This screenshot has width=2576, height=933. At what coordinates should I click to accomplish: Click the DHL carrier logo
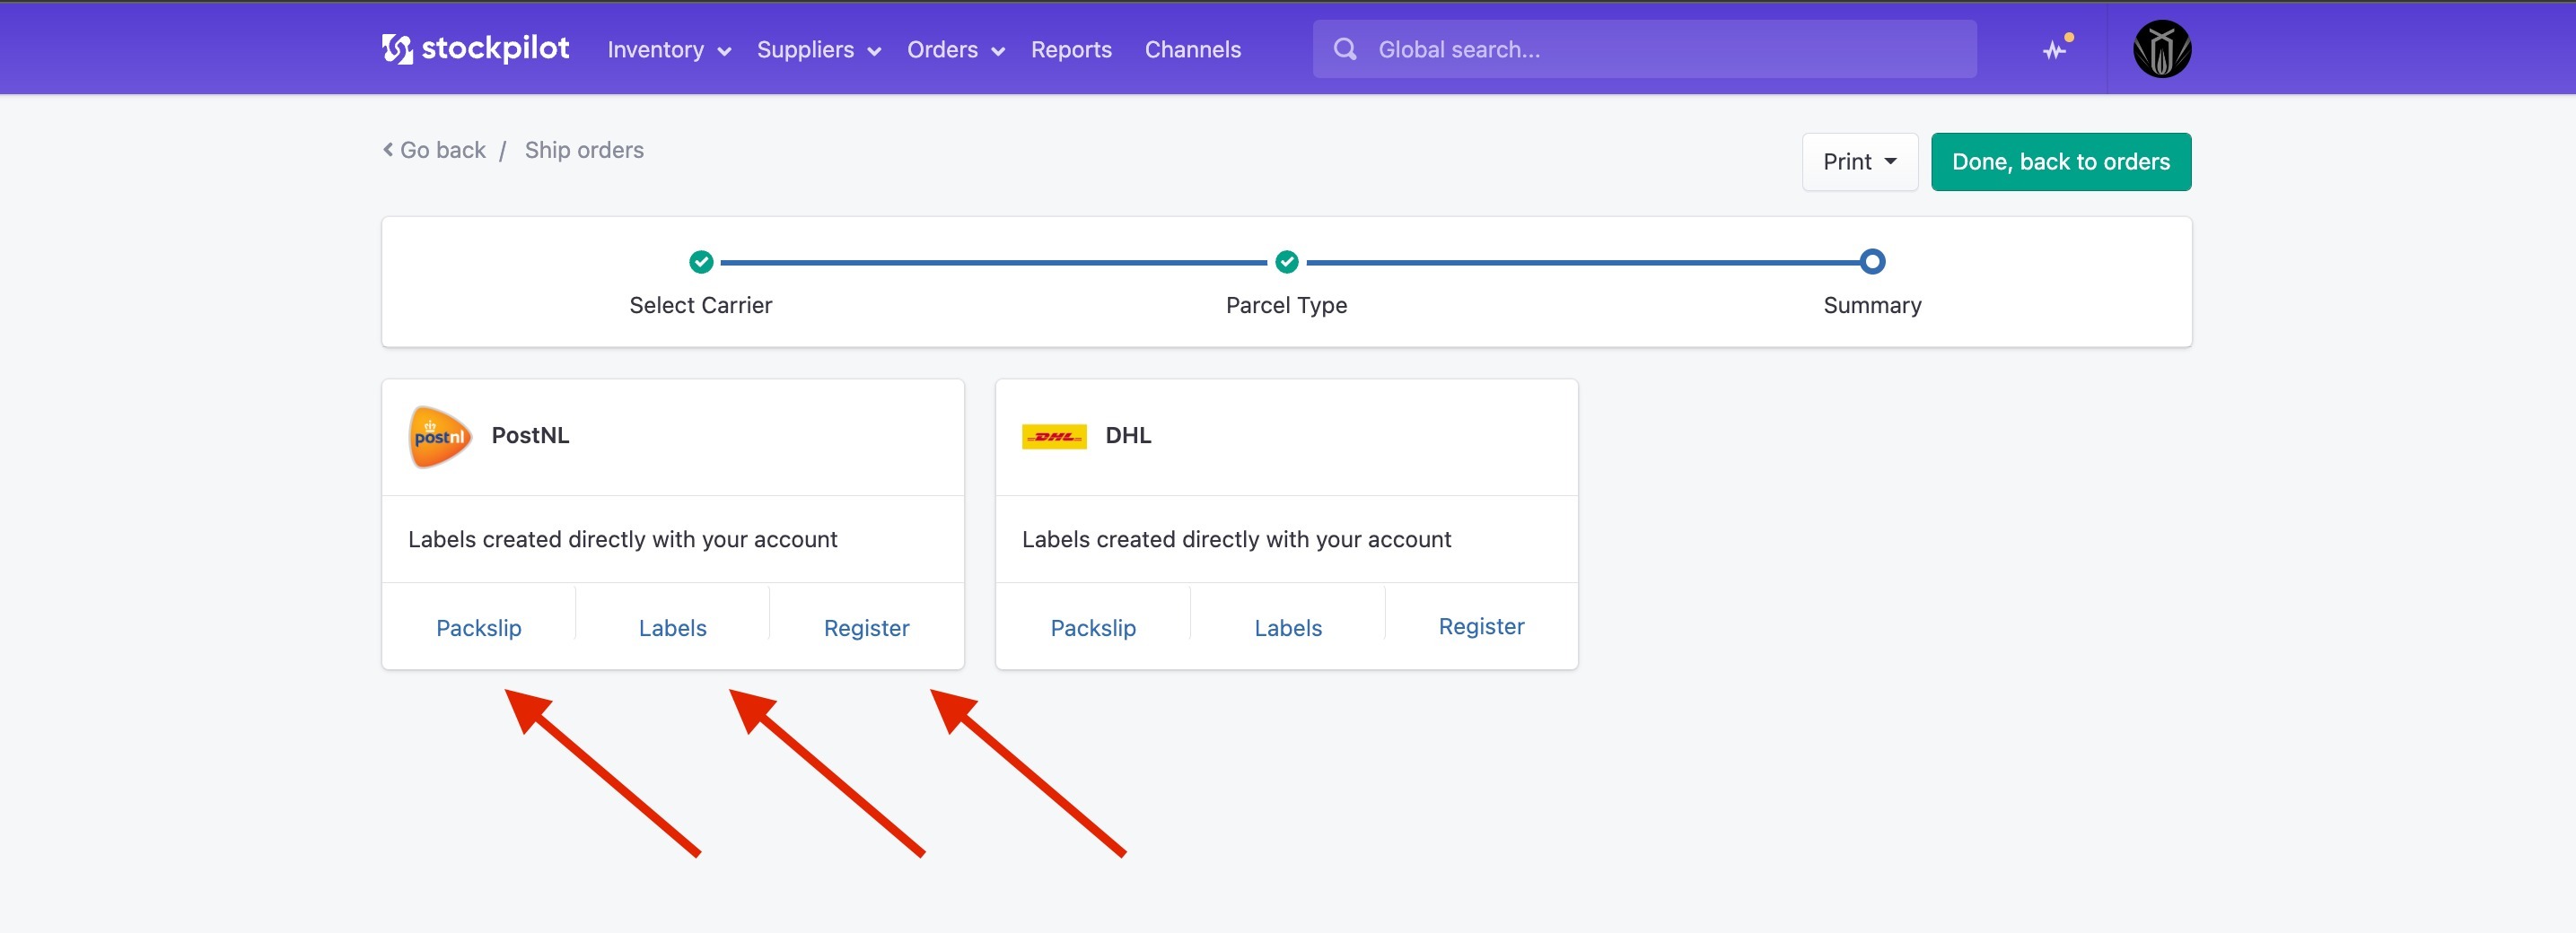[x=1054, y=436]
